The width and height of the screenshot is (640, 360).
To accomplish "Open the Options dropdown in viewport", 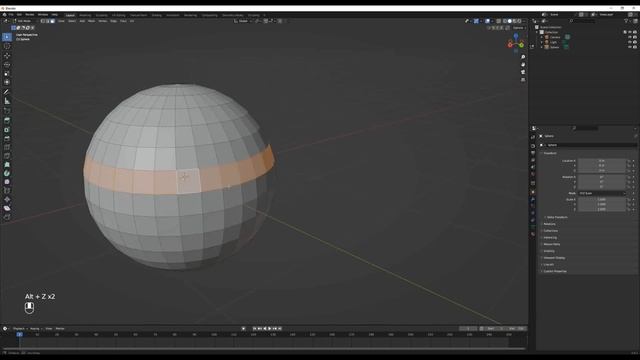I will pos(519,28).
